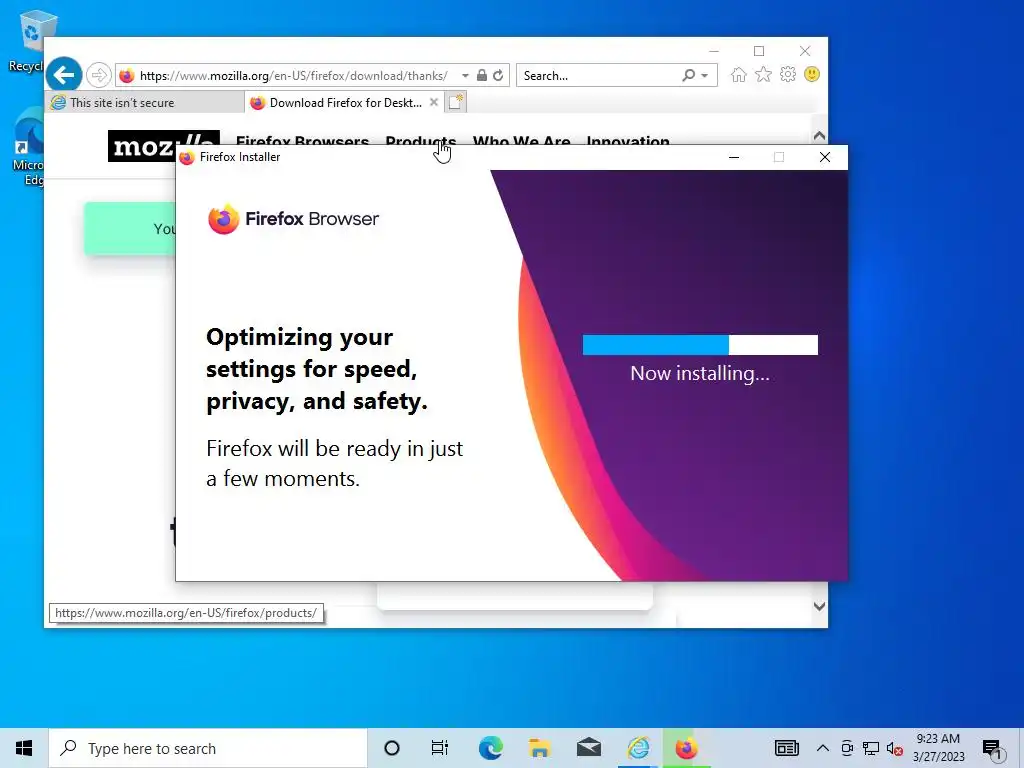This screenshot has height=768, width=1024.
Task: Minimize the Firefox Installer window
Action: pos(733,157)
